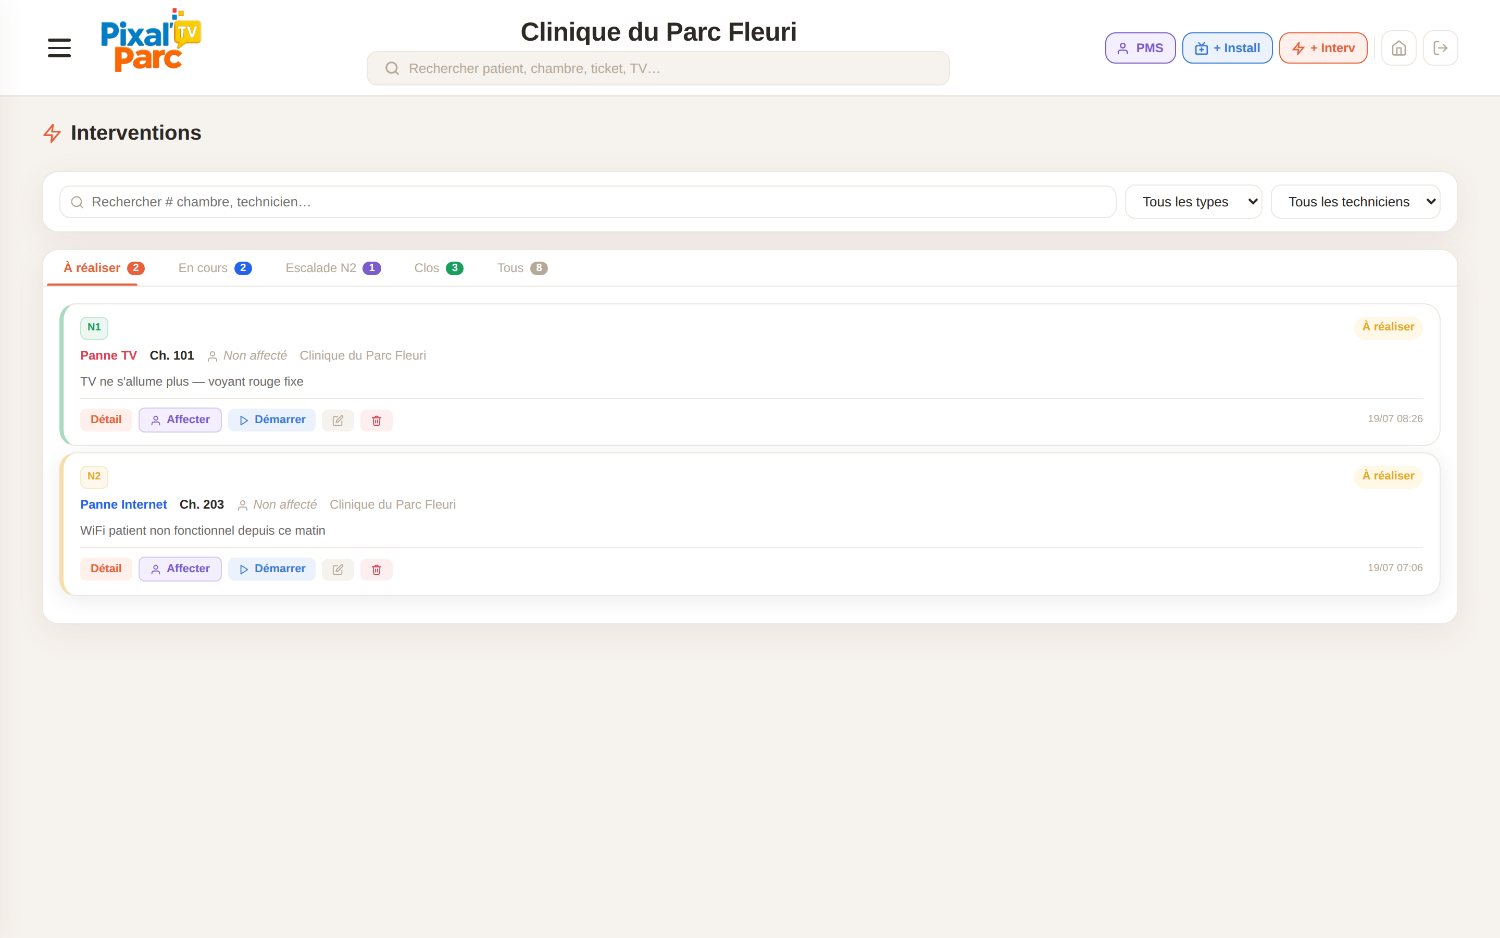Open the Clos tab

438,268
